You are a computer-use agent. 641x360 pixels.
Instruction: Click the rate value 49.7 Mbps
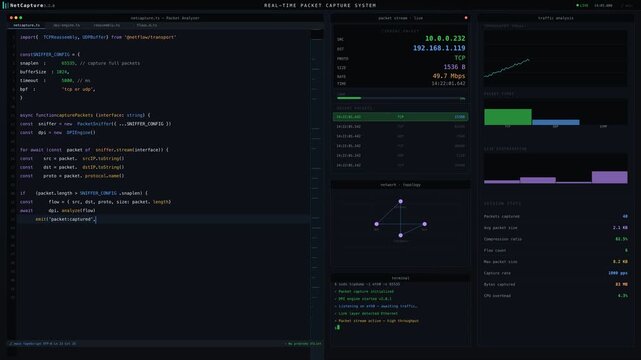pos(449,76)
